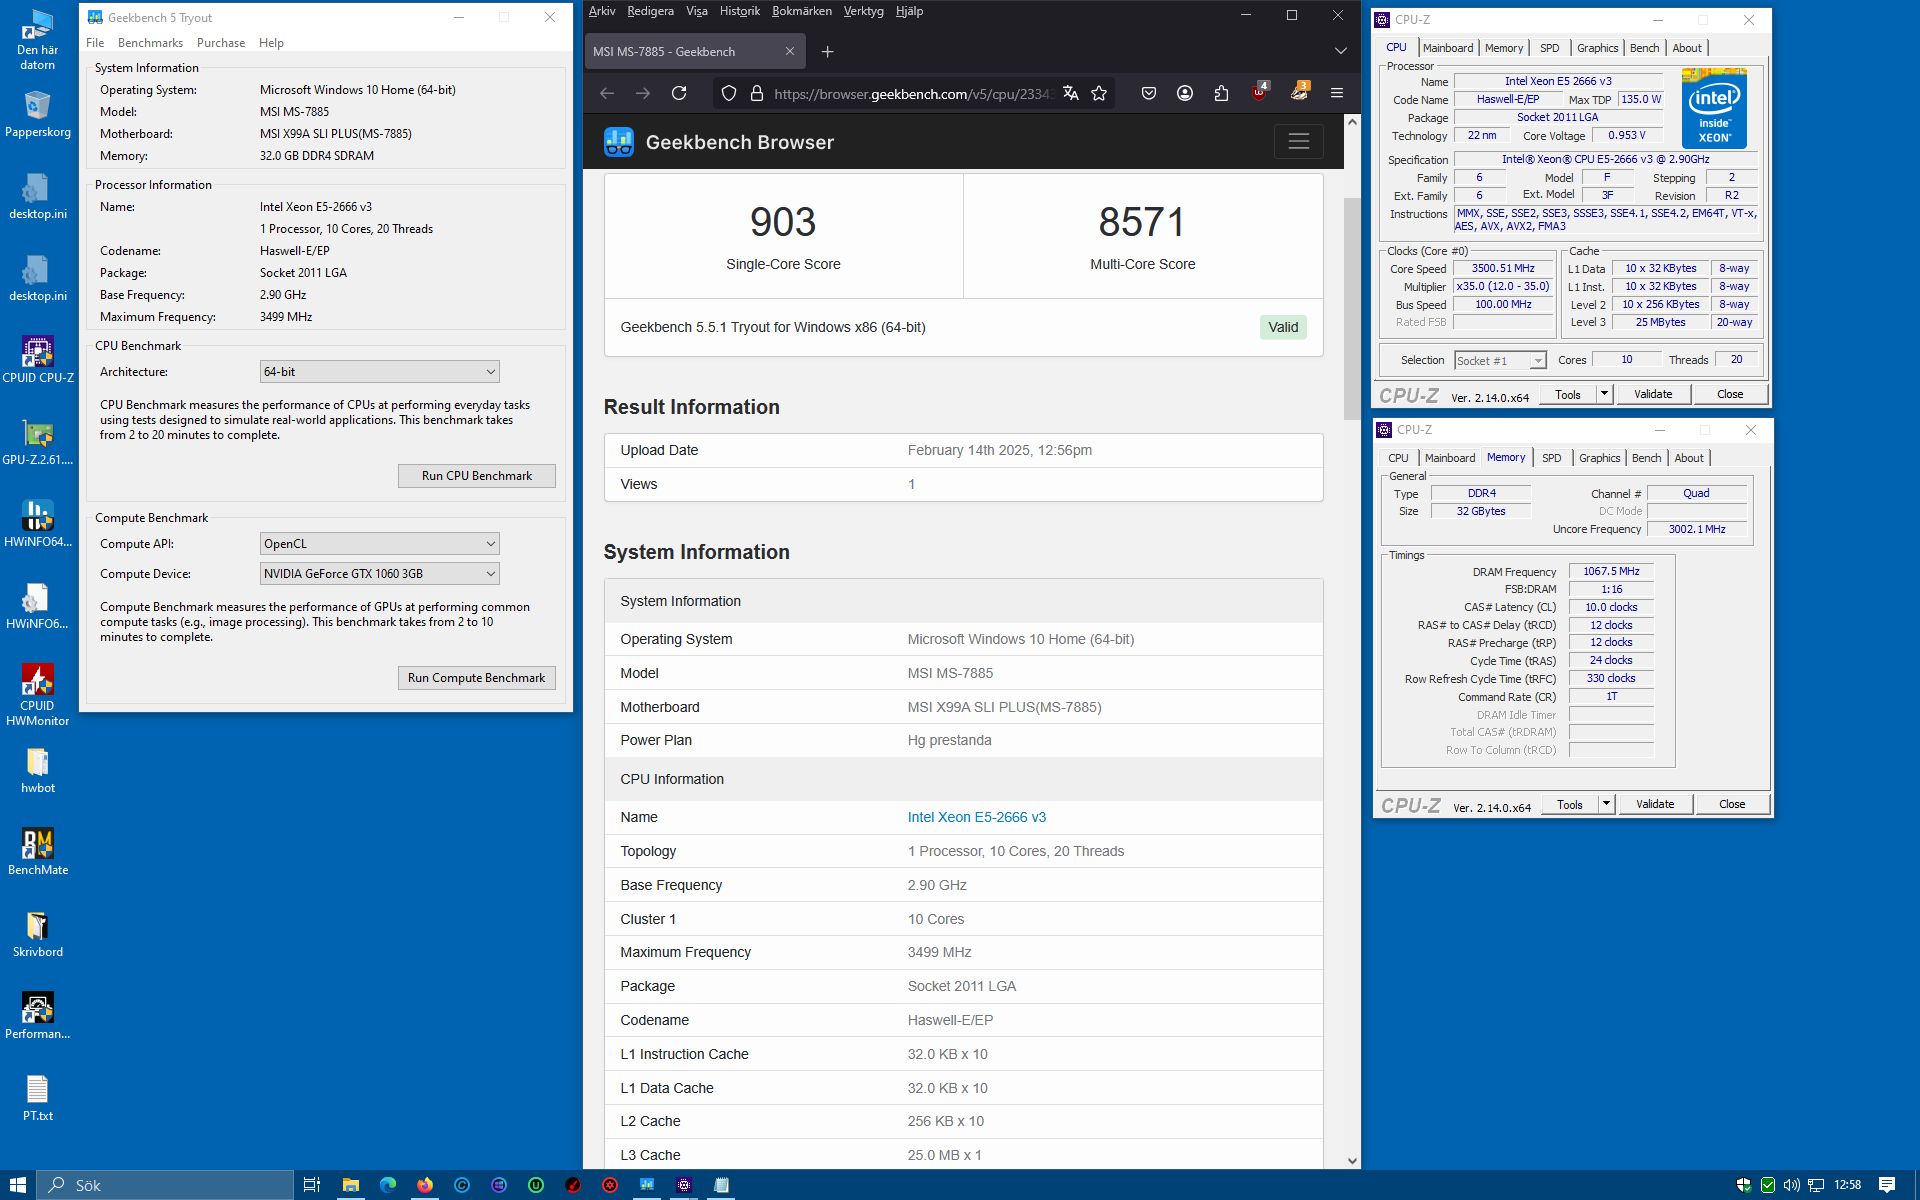Click the uBlock Origin extension icon
Image resolution: width=1920 pixels, height=1200 pixels.
(x=1260, y=92)
